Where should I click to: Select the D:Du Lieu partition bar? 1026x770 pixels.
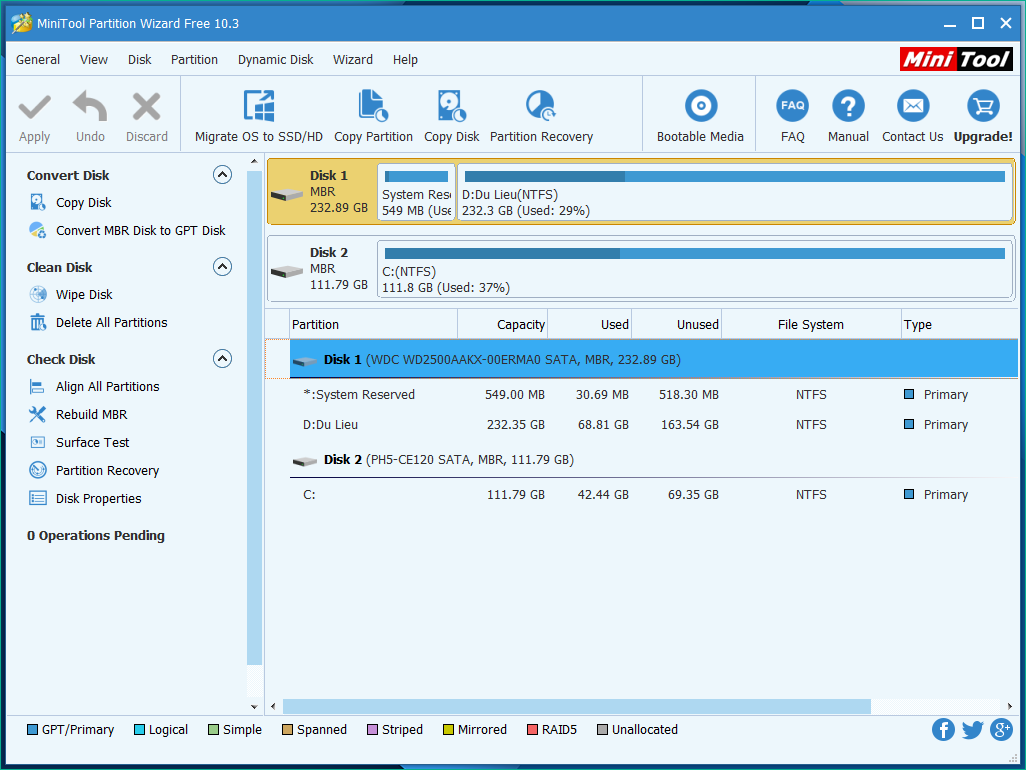[734, 192]
